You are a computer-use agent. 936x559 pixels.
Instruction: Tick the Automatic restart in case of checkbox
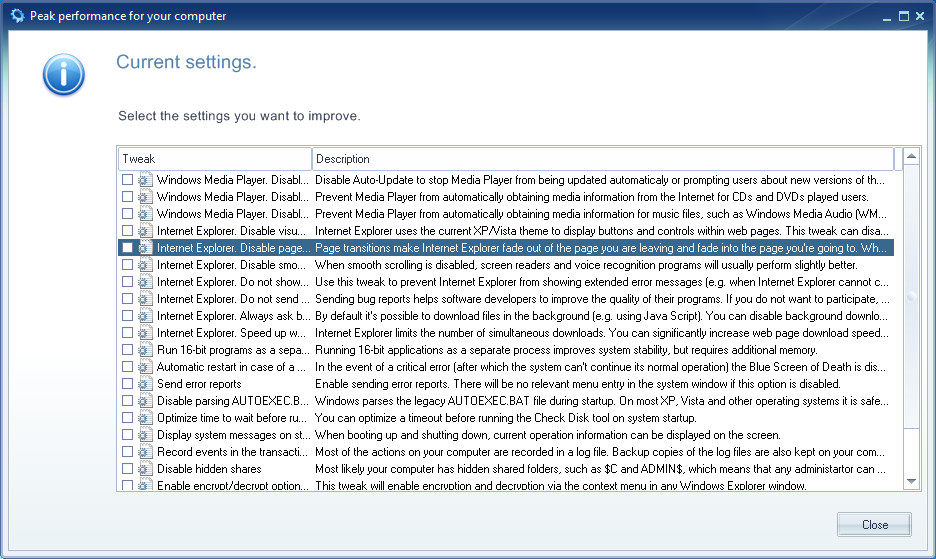pos(127,367)
